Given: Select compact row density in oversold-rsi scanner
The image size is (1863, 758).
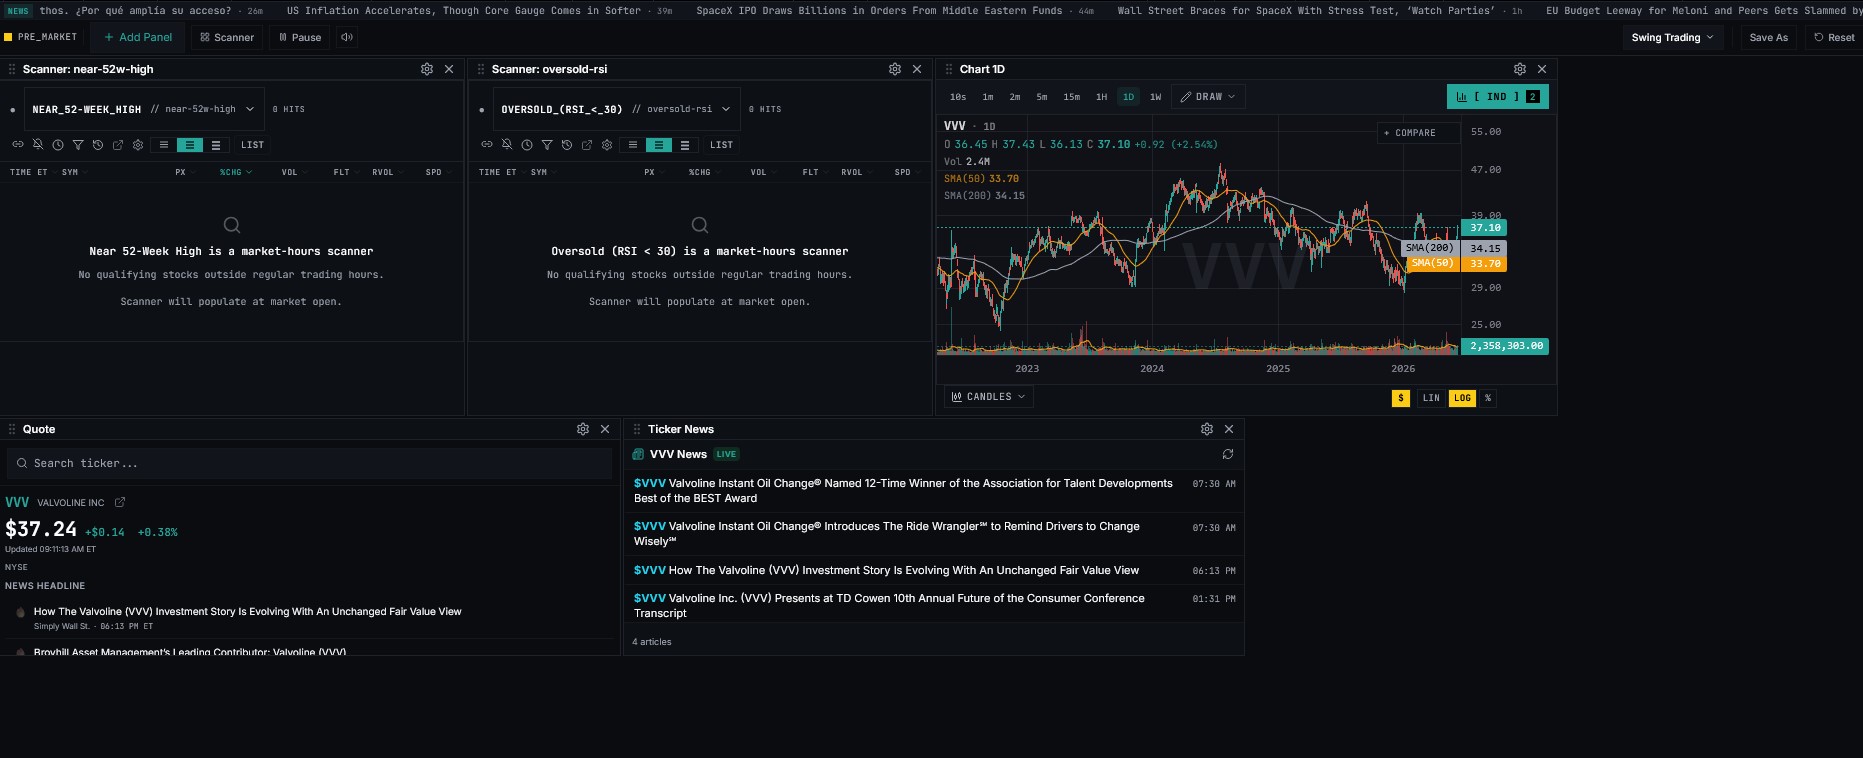Looking at the screenshot, I should [x=632, y=145].
